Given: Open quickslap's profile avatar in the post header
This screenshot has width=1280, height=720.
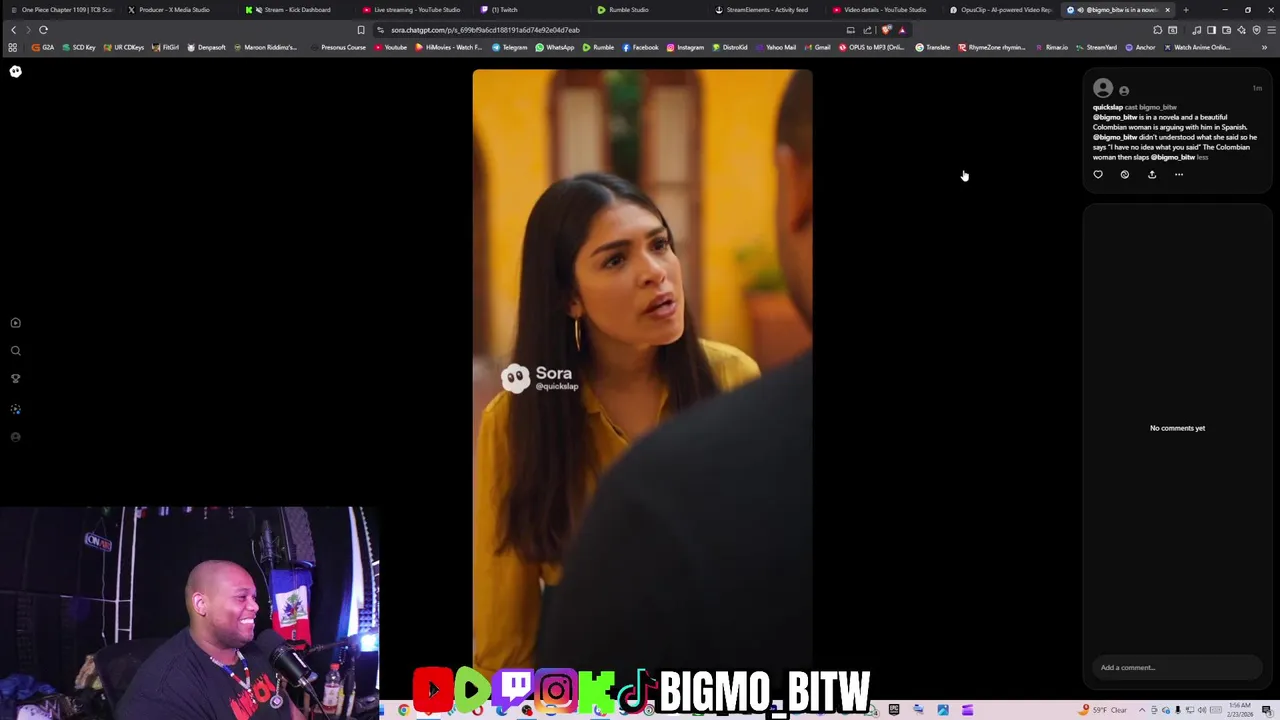Looking at the screenshot, I should (1103, 88).
